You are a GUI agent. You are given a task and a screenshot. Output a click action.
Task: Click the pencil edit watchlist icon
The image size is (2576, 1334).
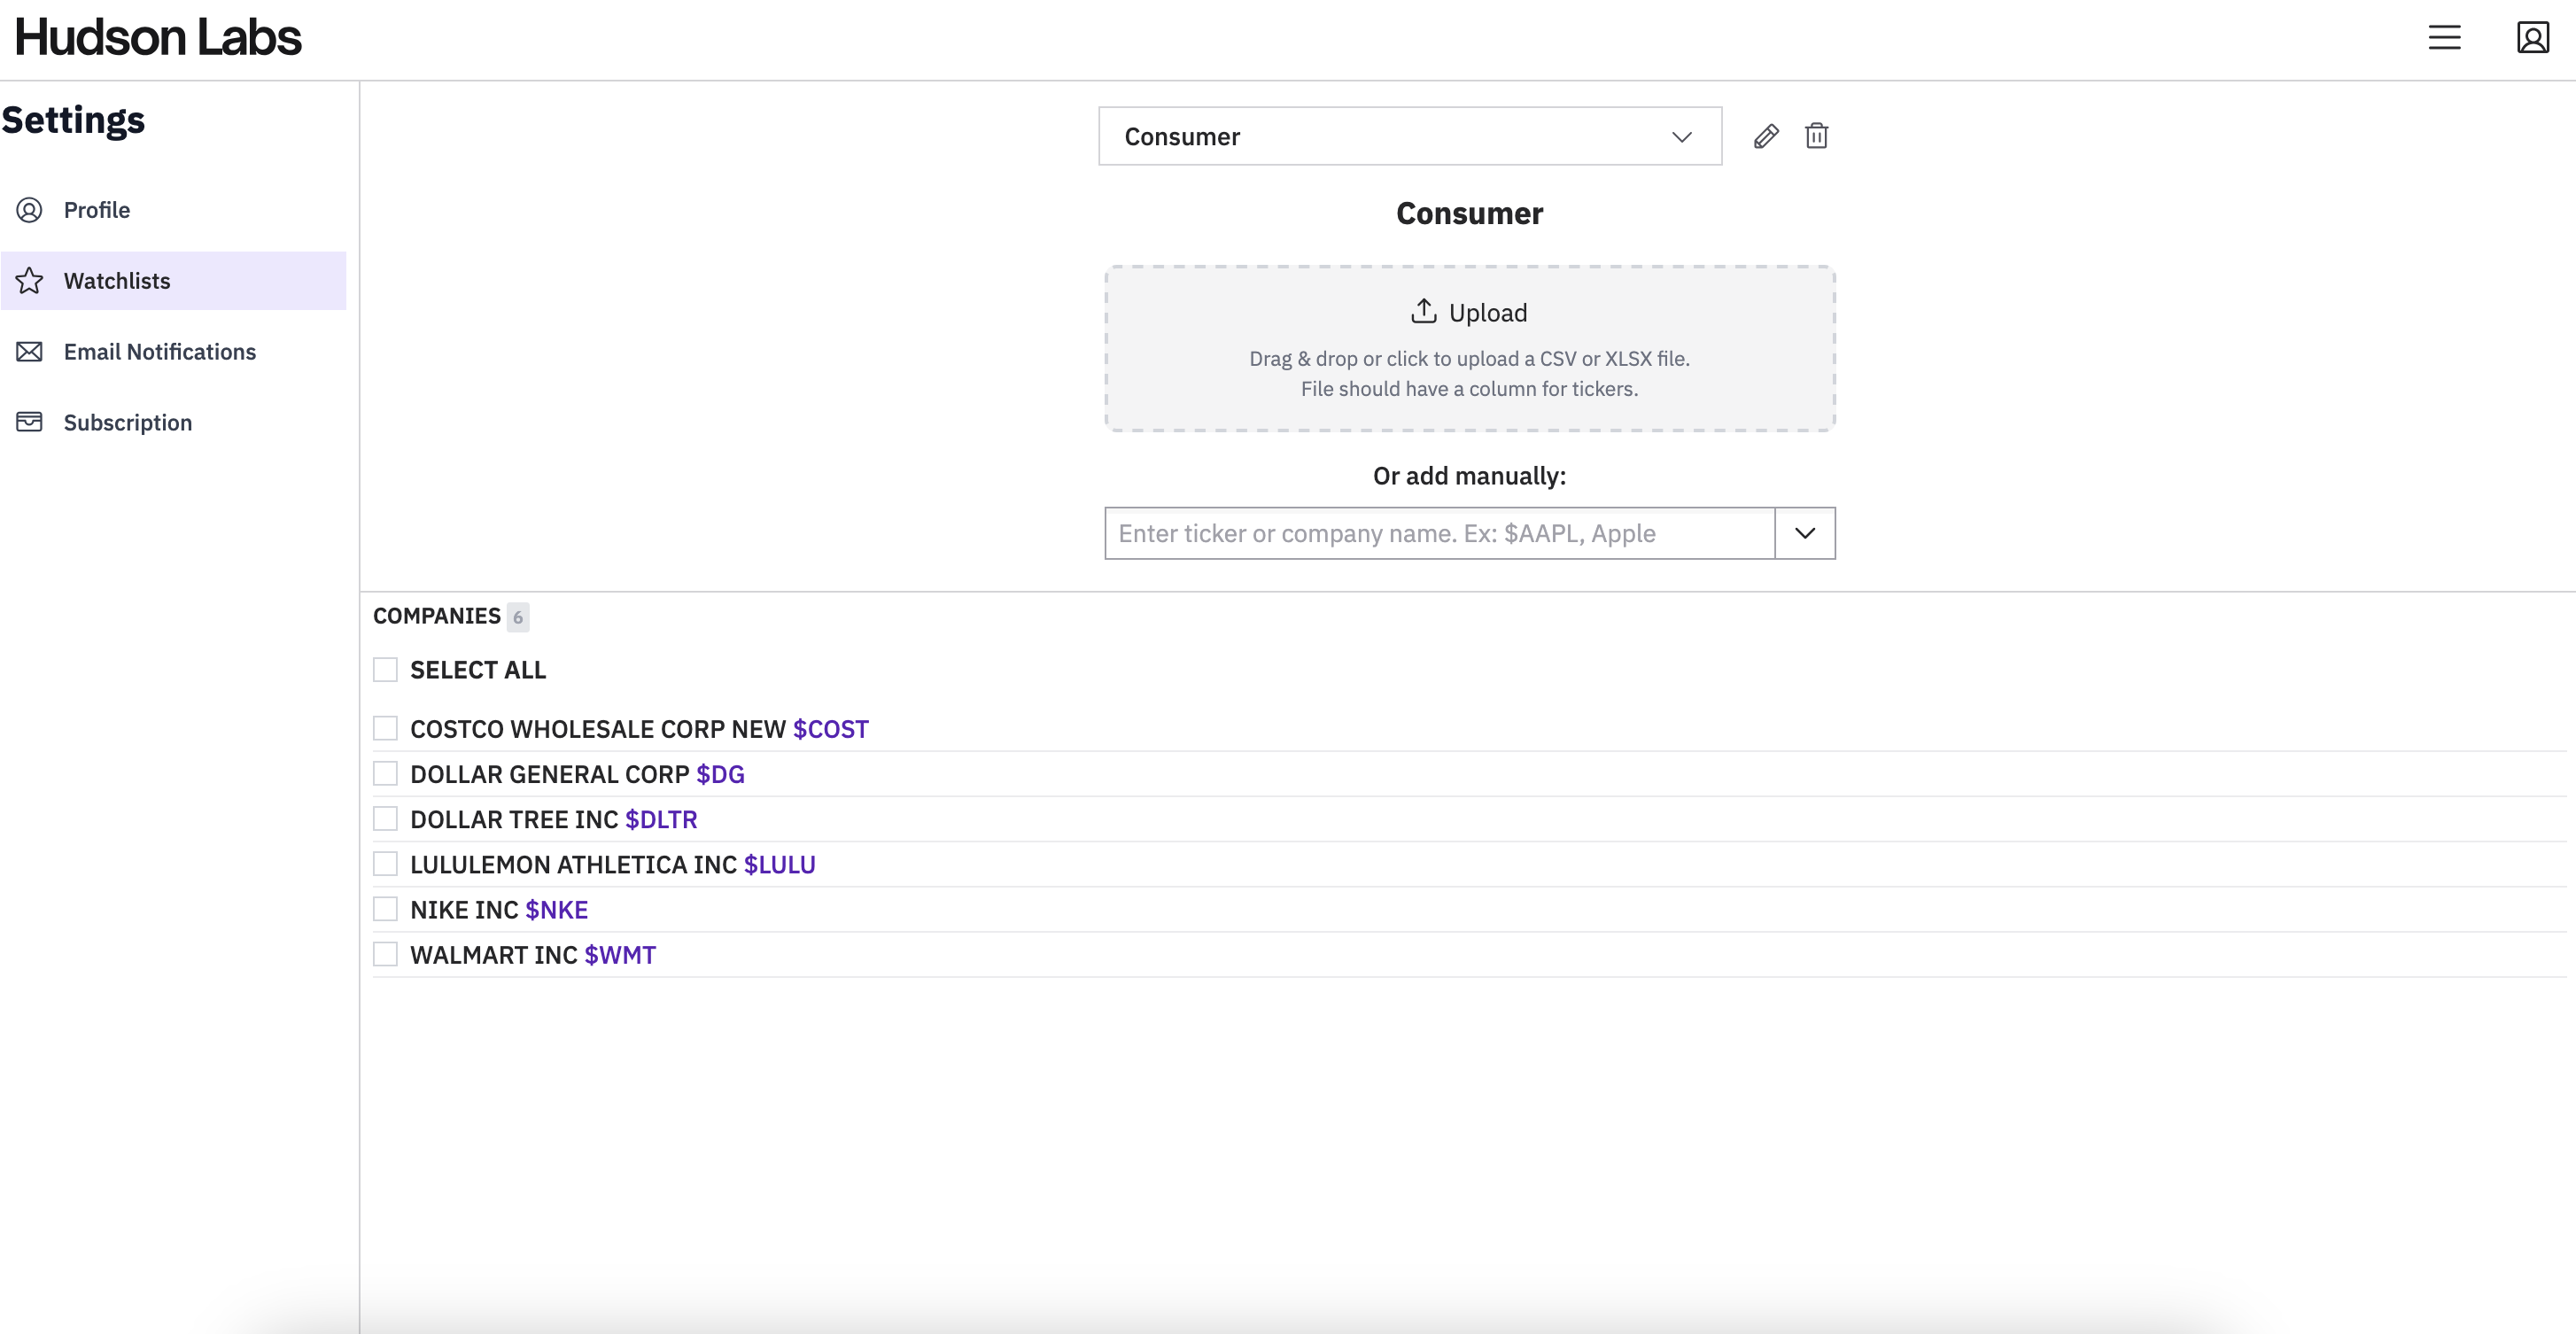click(1766, 136)
